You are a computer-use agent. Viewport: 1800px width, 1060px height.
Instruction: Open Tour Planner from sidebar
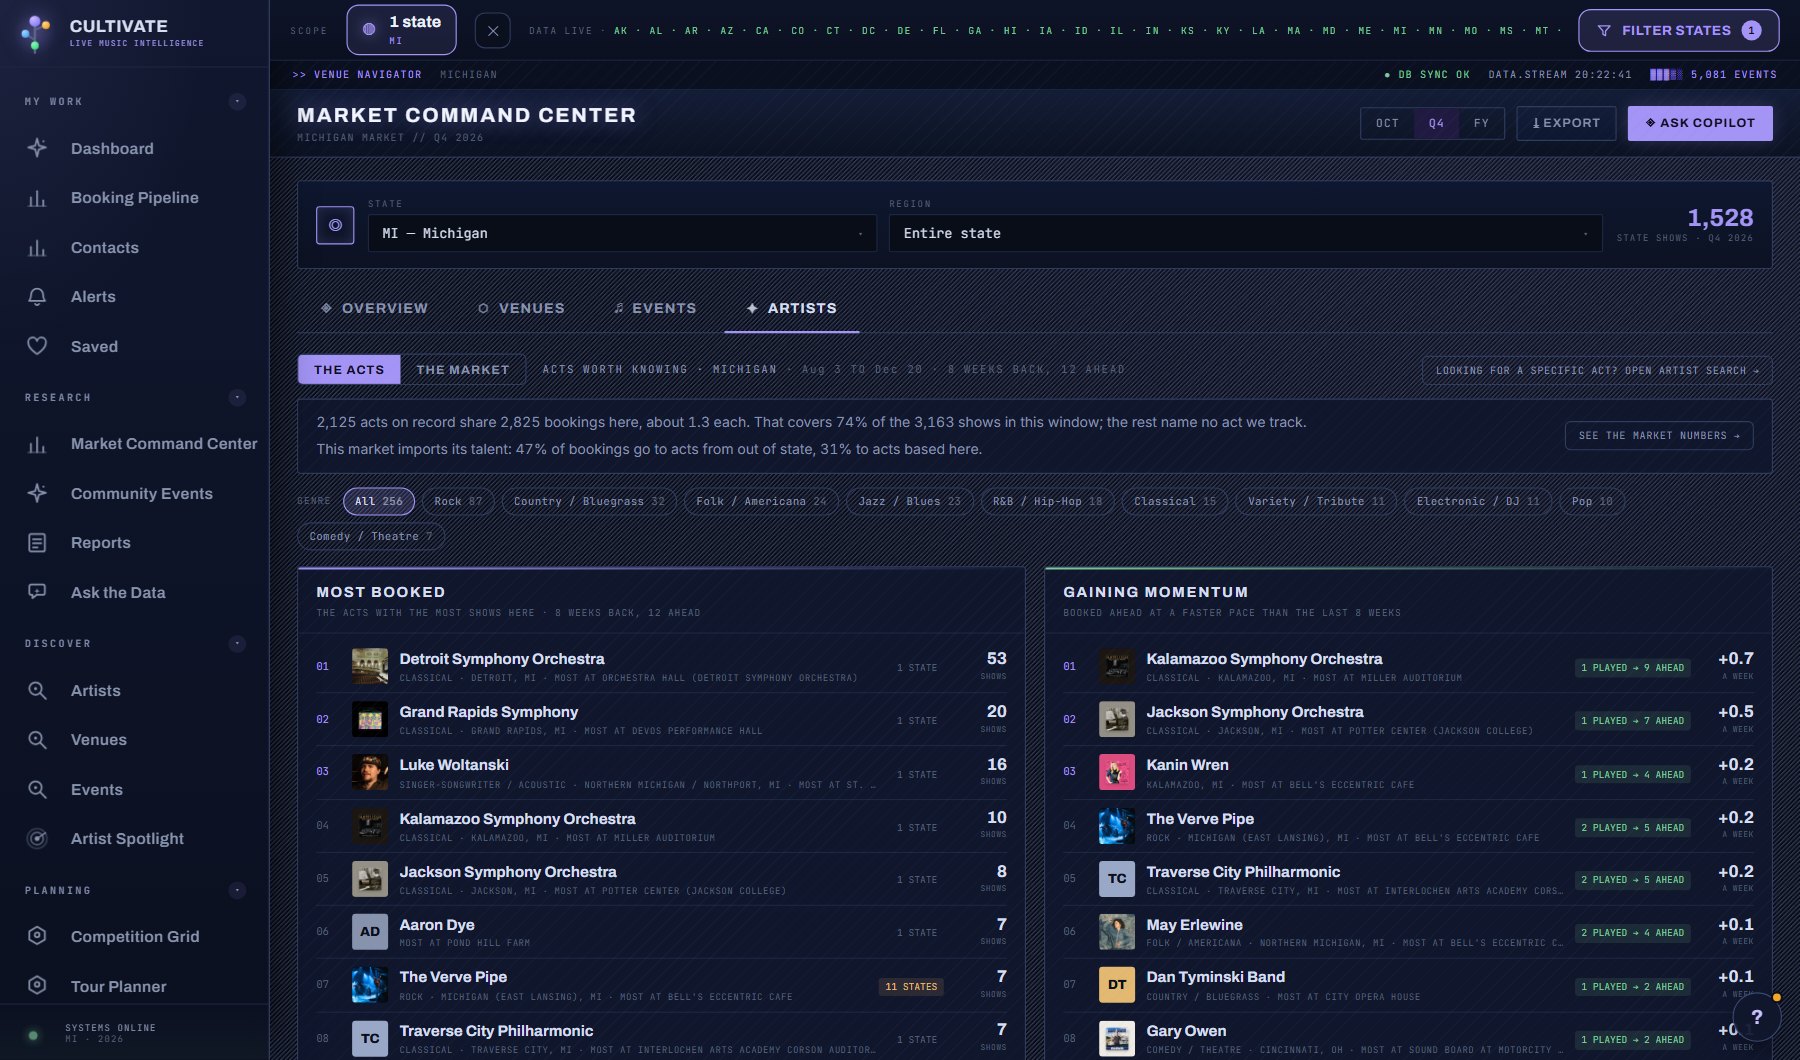point(118,986)
